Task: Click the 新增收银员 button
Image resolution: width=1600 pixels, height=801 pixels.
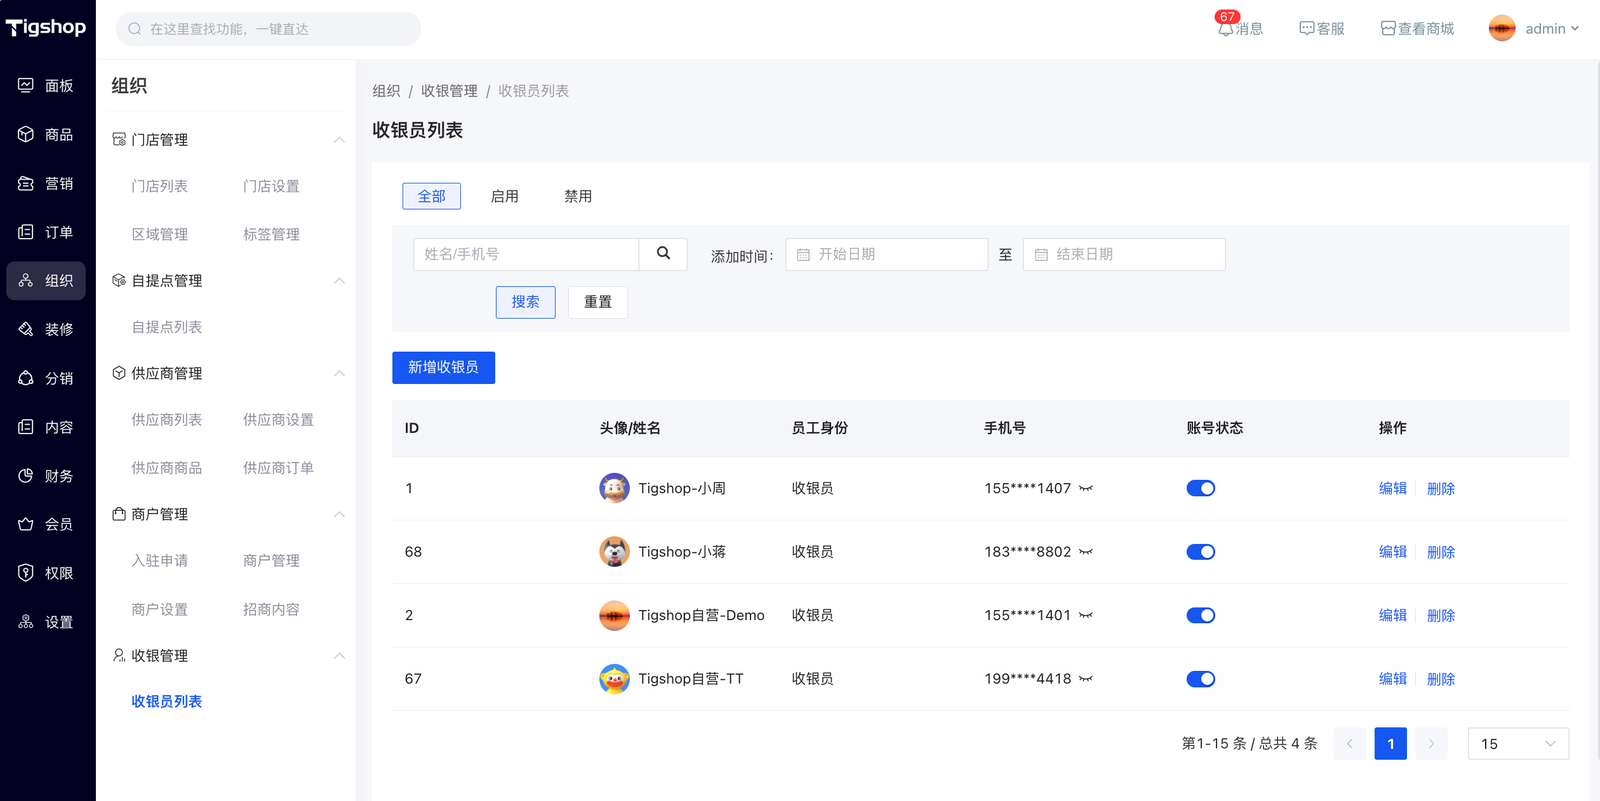Action: (443, 367)
